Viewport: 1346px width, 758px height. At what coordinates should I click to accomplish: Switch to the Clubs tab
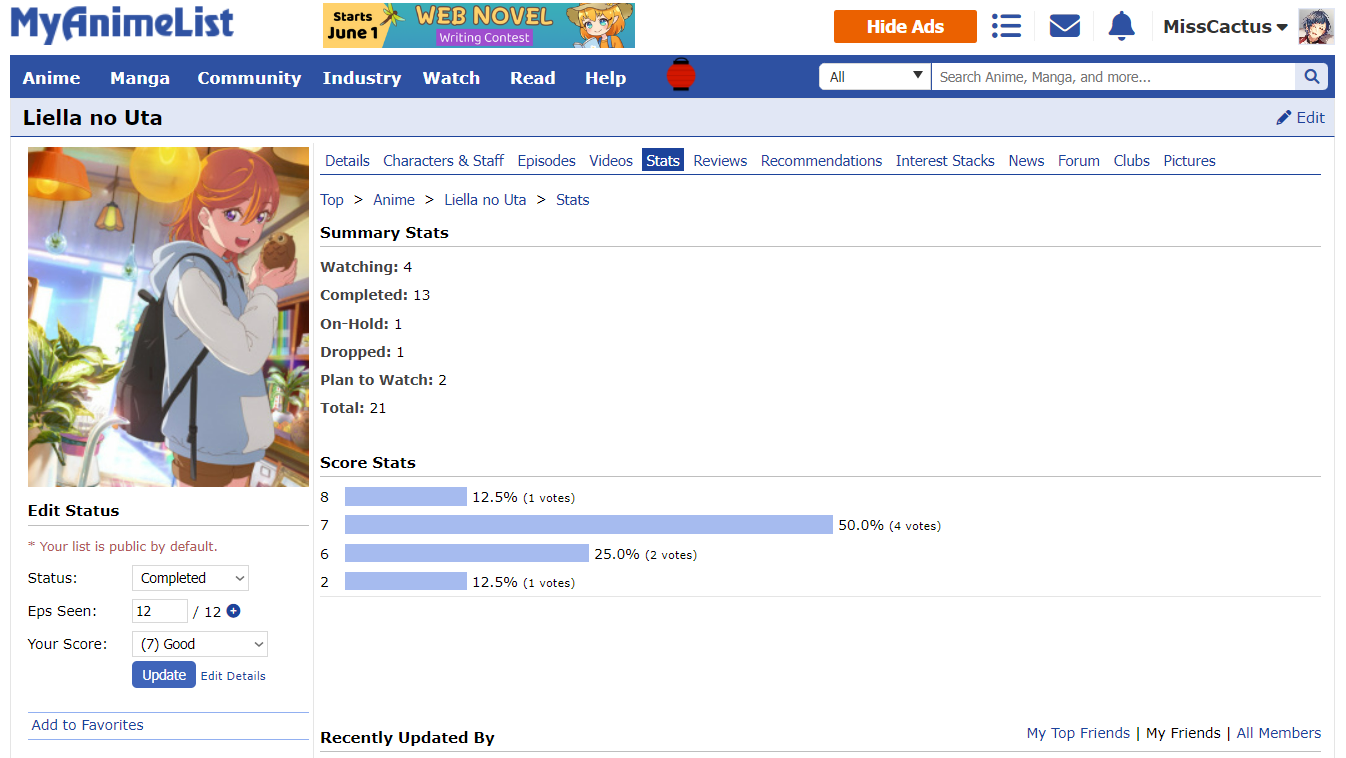[x=1132, y=160]
